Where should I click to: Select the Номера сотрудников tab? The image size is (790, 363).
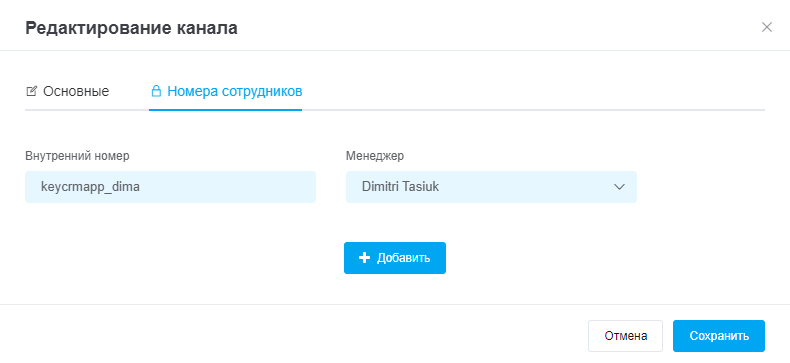coord(226,92)
